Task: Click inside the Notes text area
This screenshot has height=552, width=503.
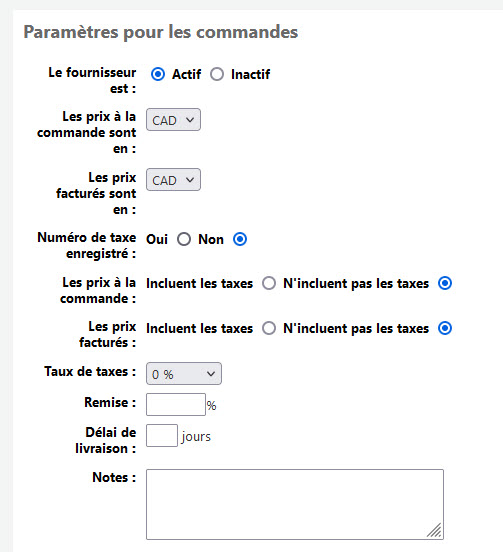Action: pos(295,504)
